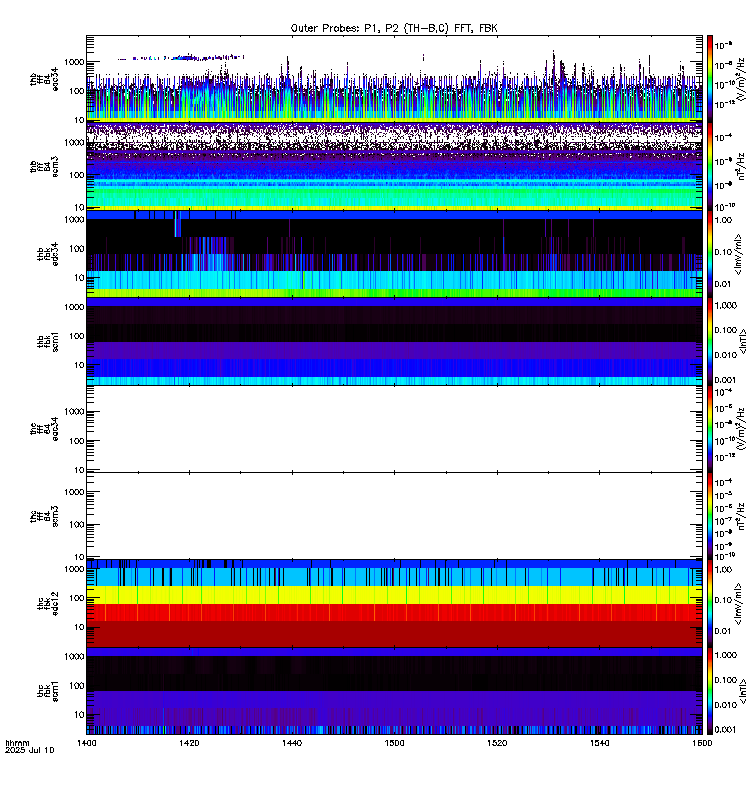Click the 1540 time tick label
Screen dimensions: 750x800
pyautogui.click(x=599, y=743)
